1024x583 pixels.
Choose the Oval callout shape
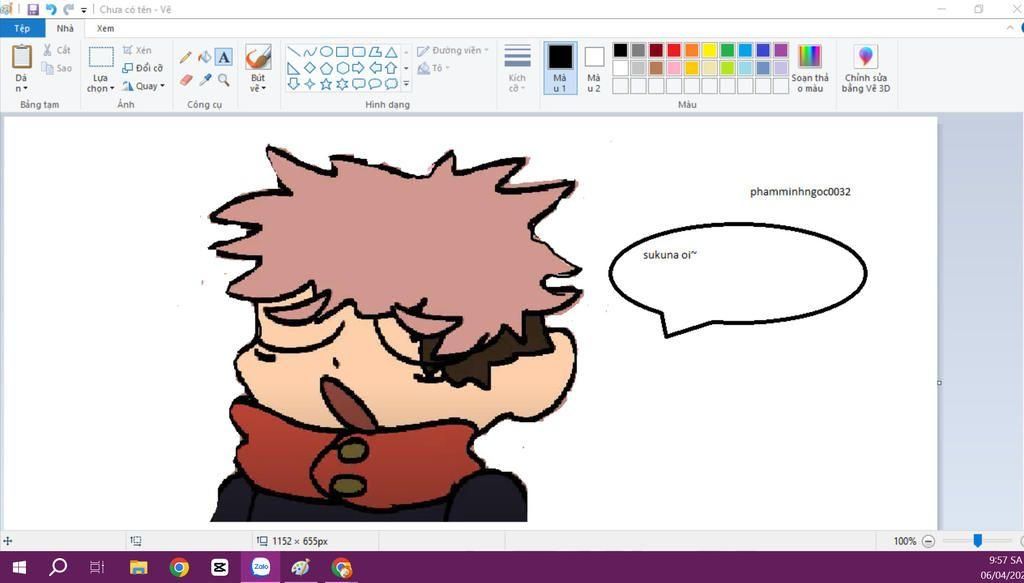pos(375,84)
